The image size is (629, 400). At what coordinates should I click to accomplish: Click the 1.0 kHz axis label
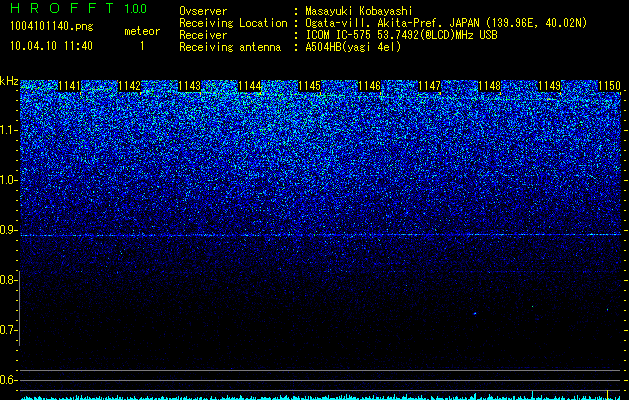(x=7, y=181)
